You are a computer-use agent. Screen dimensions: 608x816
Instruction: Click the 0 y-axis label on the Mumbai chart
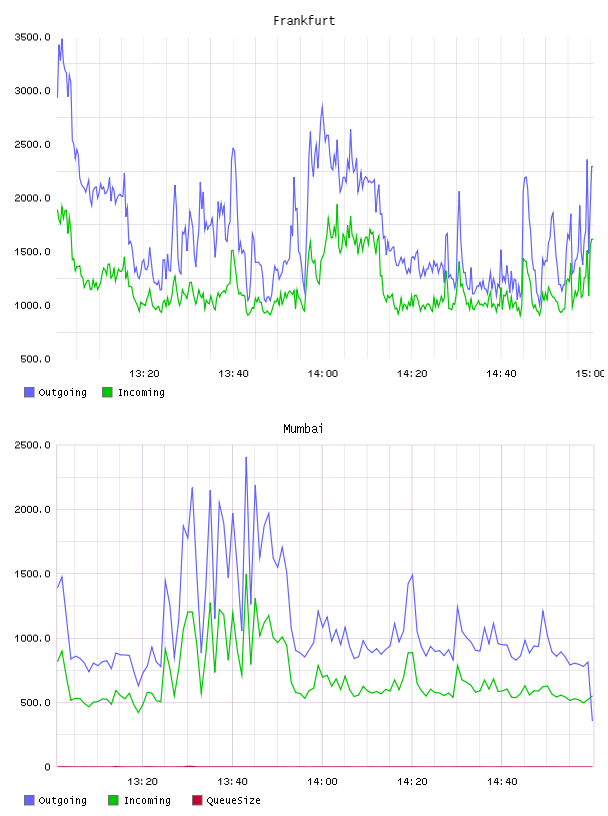point(47,767)
